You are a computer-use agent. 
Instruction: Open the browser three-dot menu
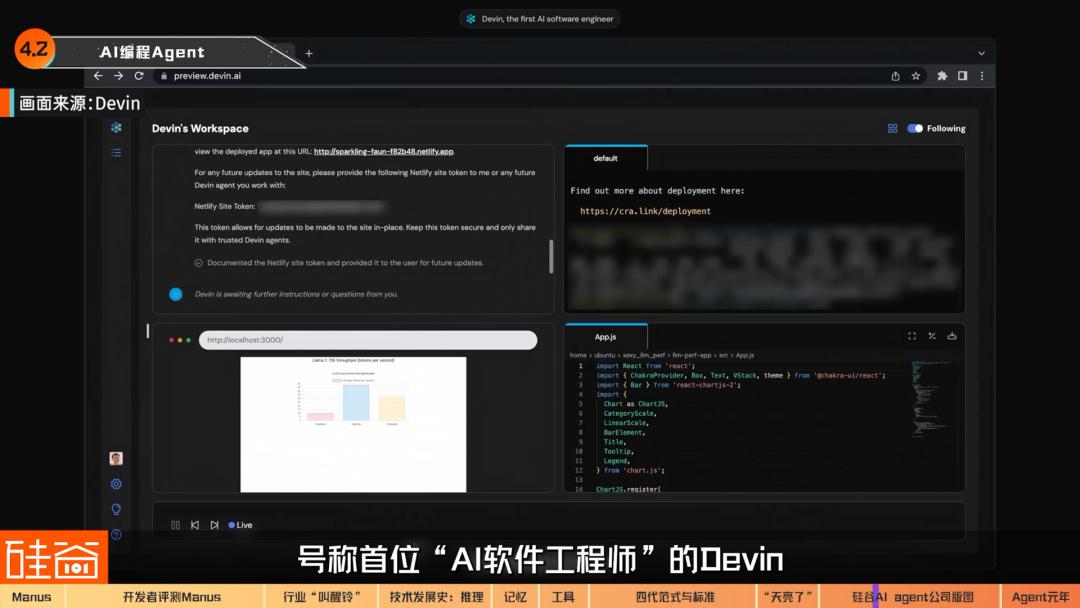point(981,75)
